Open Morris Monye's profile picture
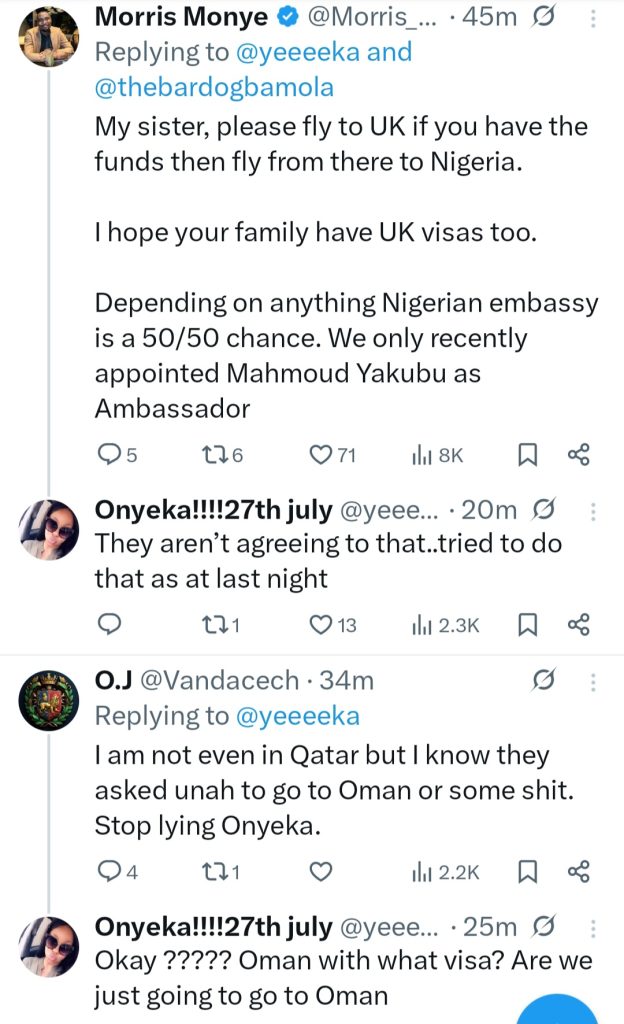 (49, 35)
